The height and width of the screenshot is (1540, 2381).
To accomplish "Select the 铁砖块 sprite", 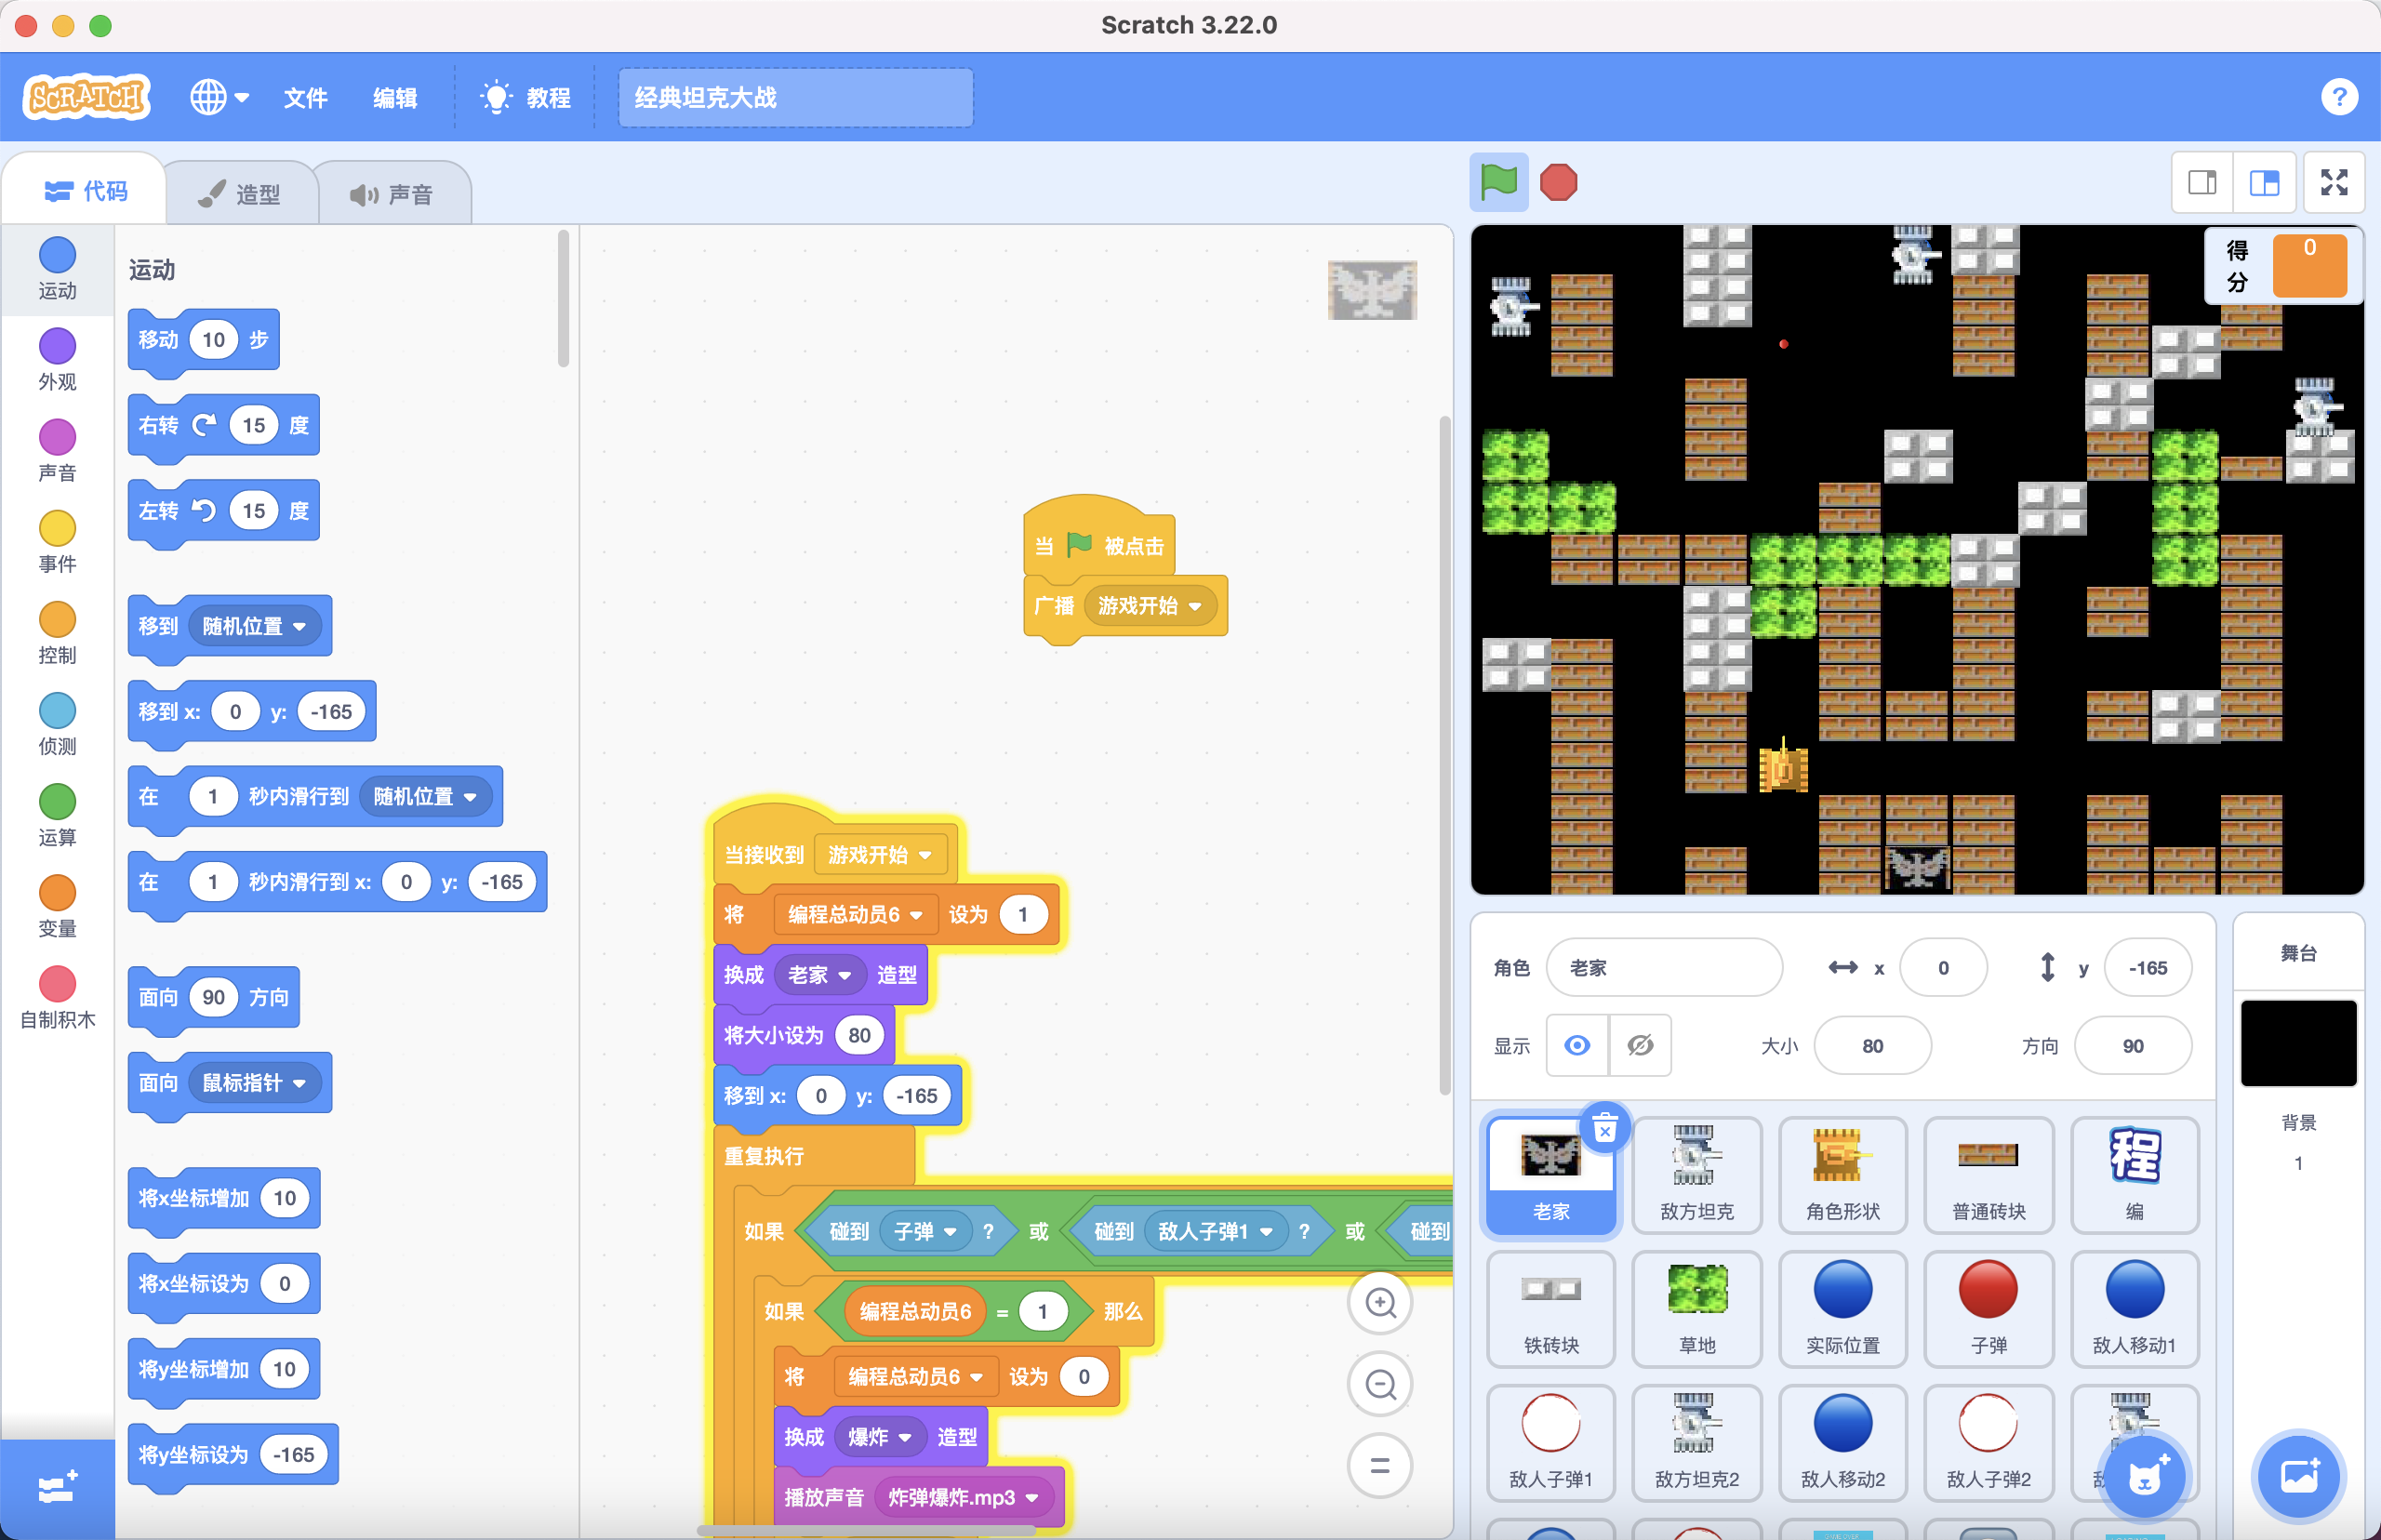I will [1550, 1308].
